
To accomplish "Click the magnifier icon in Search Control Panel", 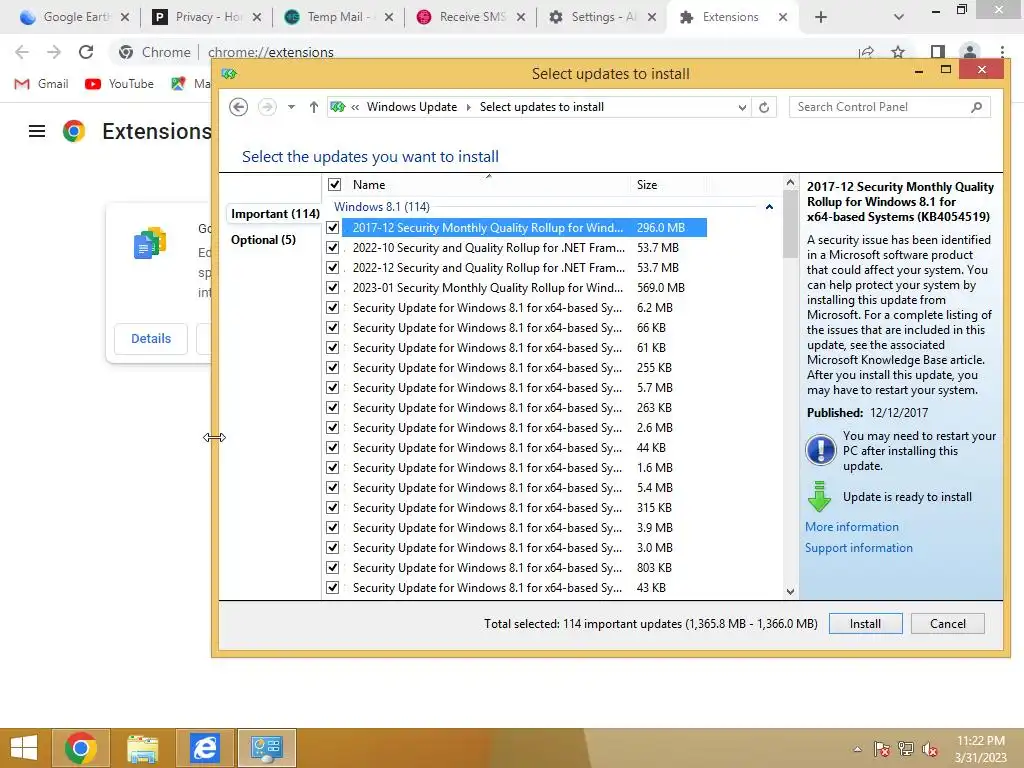I will [976, 107].
